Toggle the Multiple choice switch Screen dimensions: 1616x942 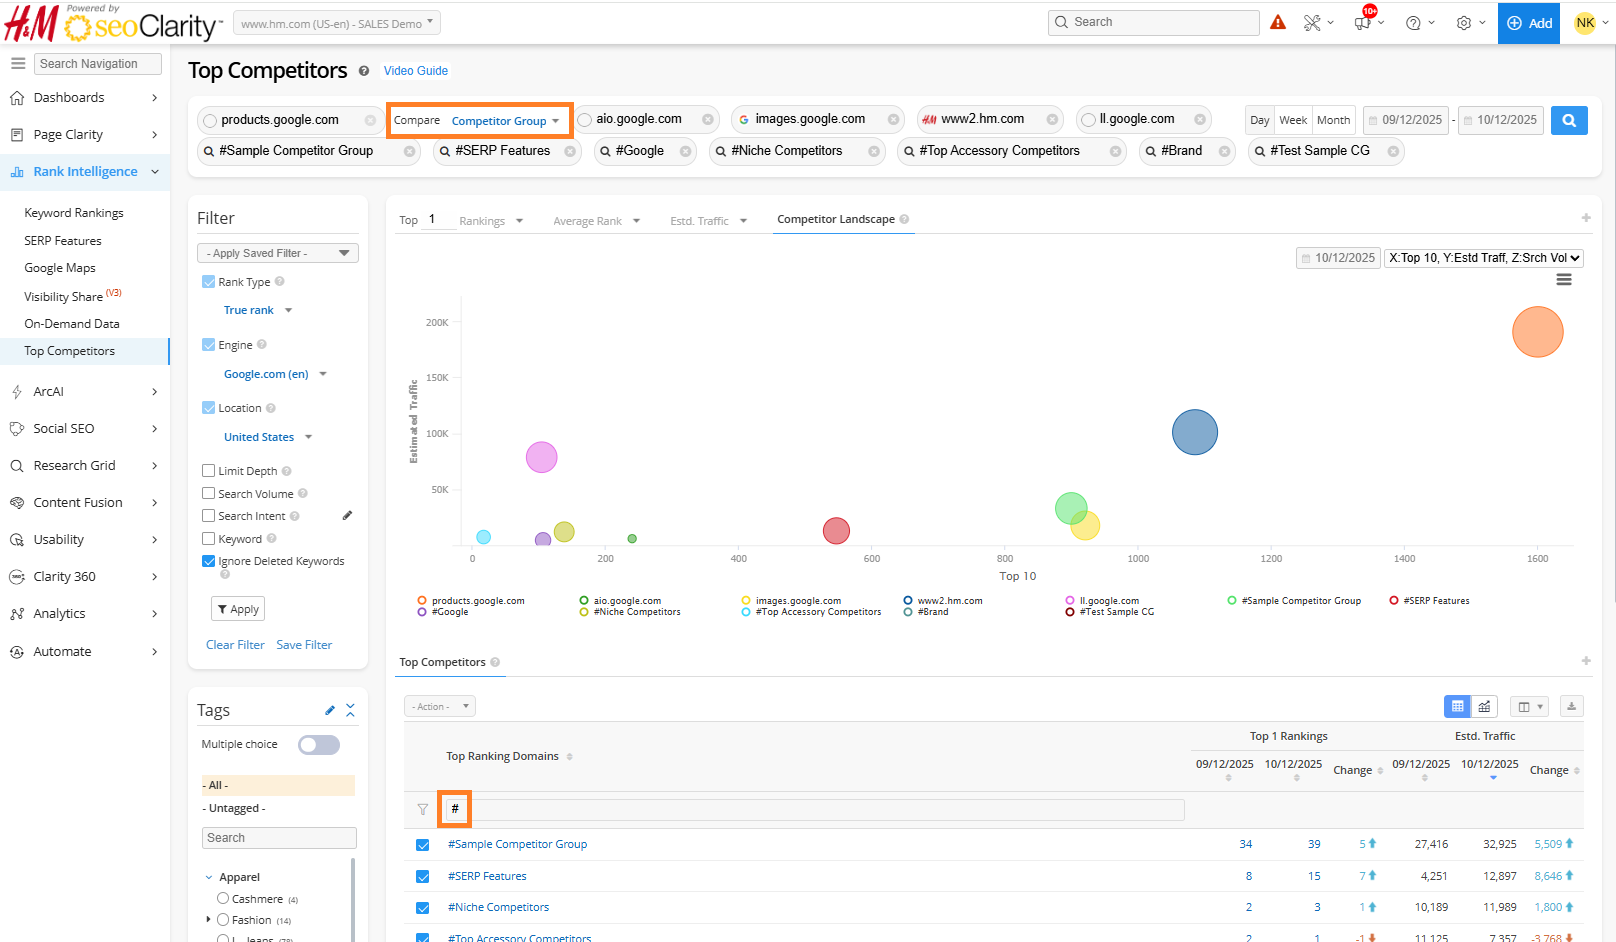point(319,745)
